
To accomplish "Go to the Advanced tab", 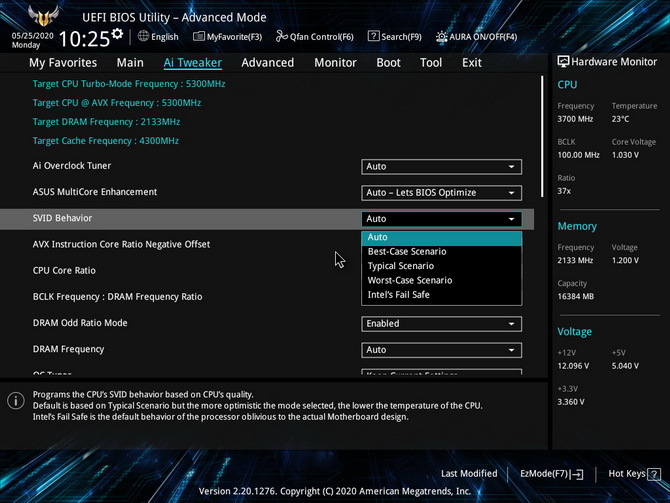I will click(x=267, y=63).
